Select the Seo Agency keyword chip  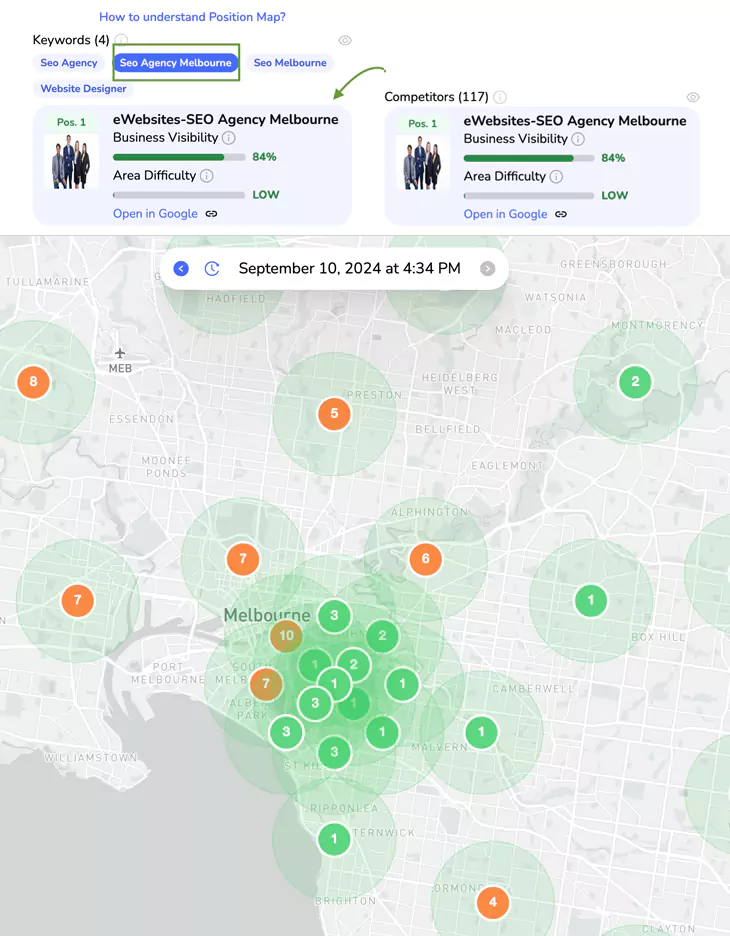tap(69, 63)
